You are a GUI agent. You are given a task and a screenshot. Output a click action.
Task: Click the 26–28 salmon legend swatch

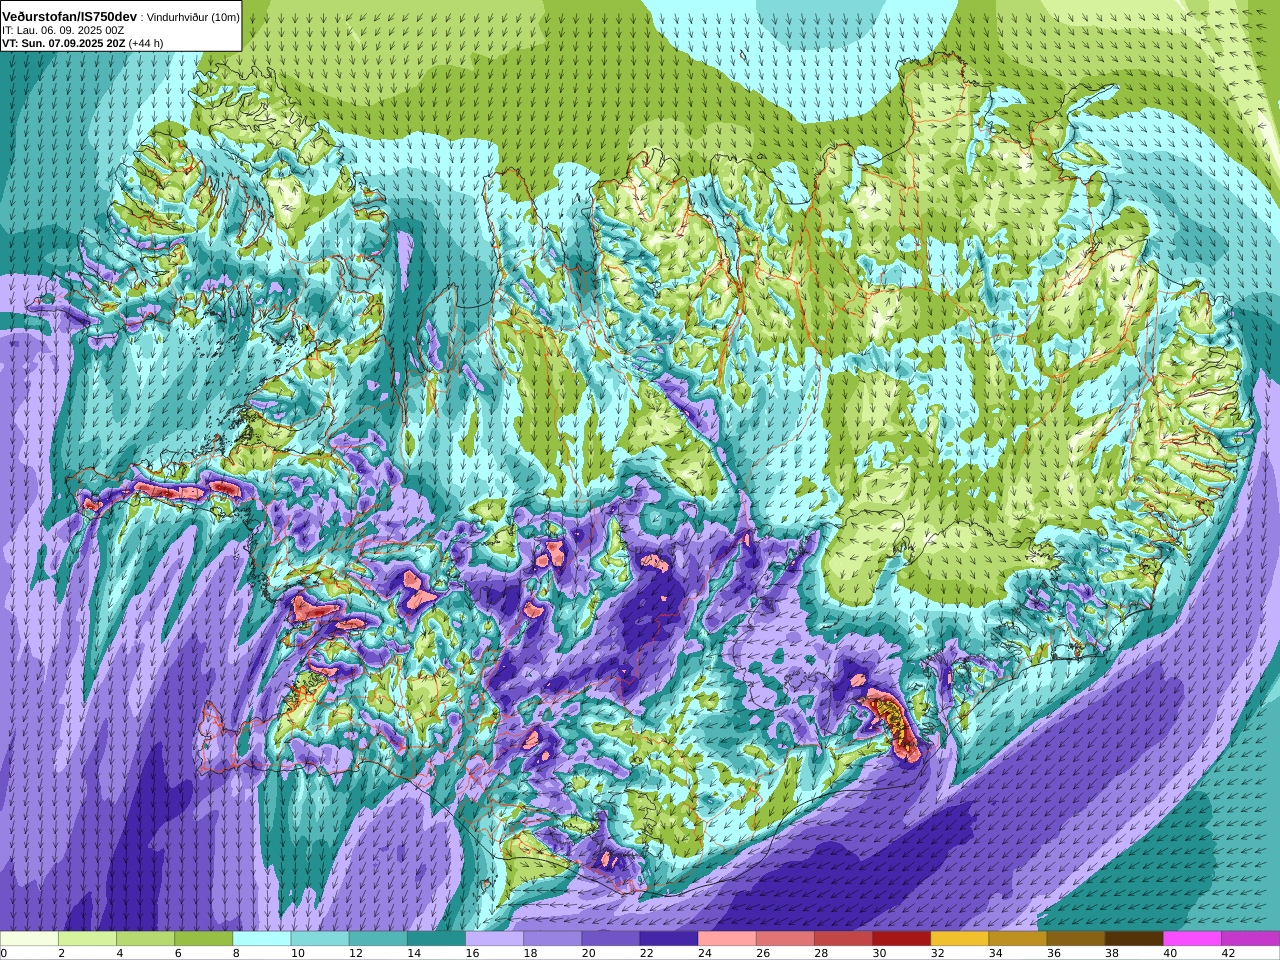pyautogui.click(x=785, y=939)
